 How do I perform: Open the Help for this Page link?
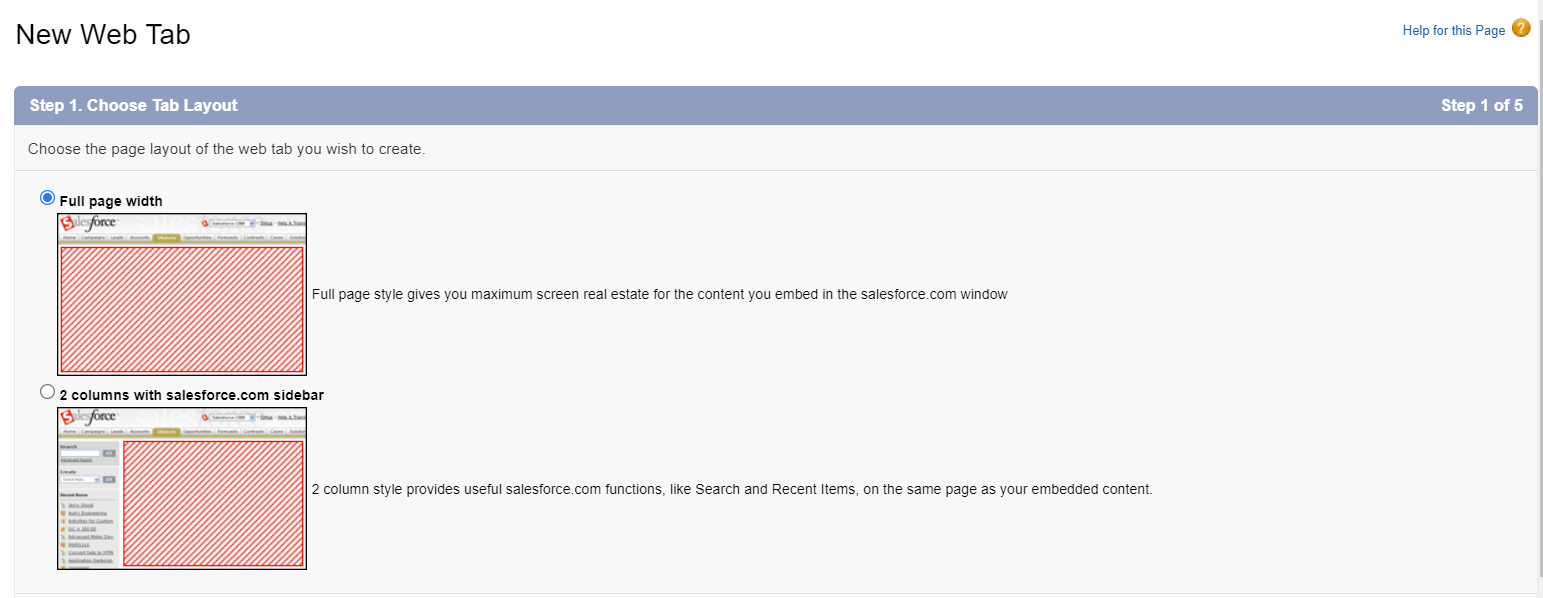tap(1453, 30)
